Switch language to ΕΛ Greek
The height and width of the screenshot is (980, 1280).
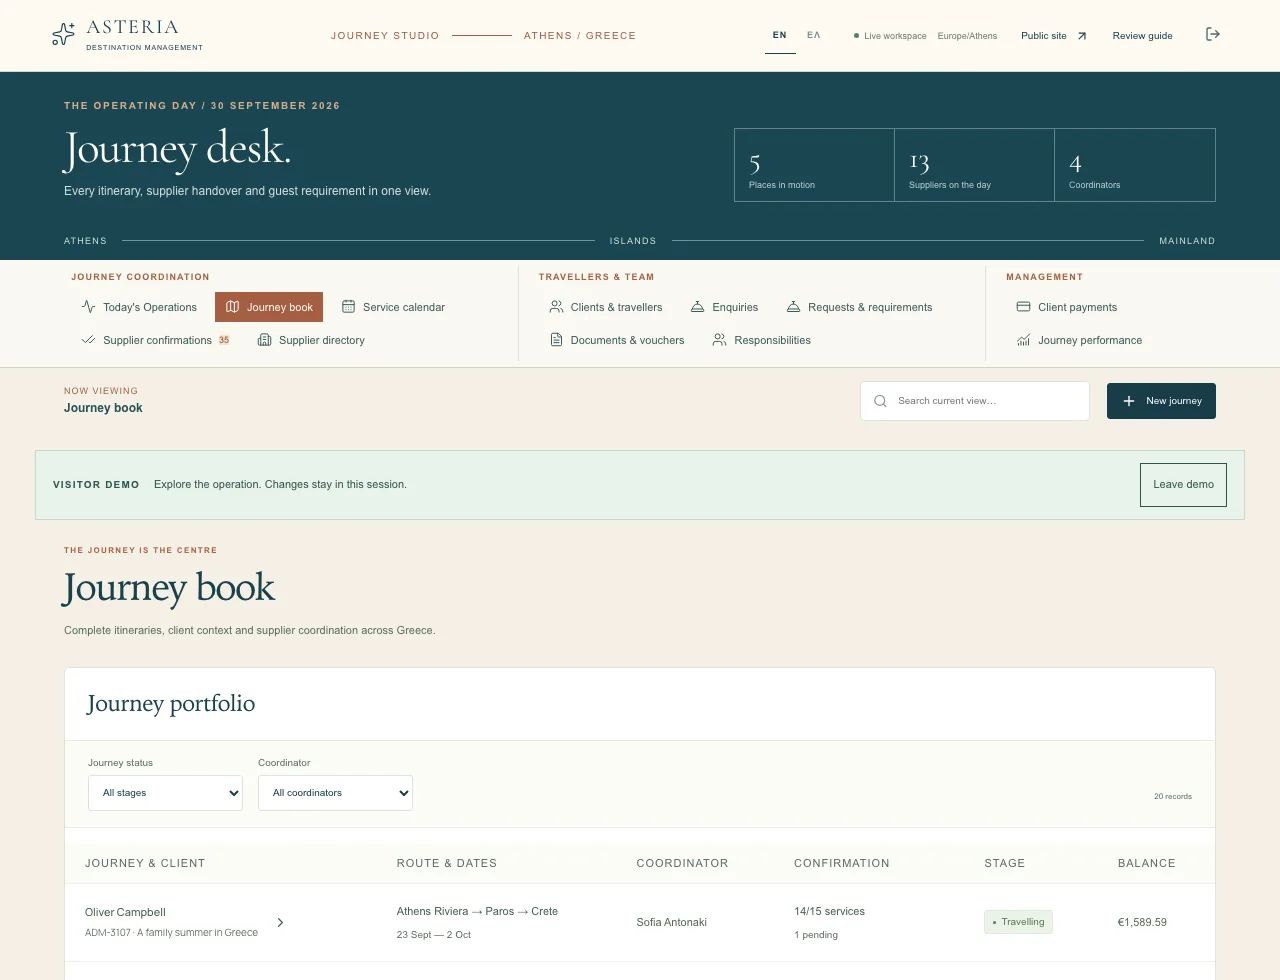814,35
